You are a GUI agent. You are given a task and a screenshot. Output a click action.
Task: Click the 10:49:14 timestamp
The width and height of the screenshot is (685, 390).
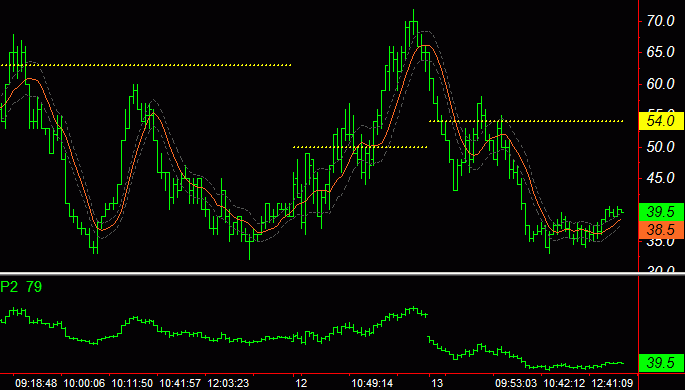(x=372, y=383)
